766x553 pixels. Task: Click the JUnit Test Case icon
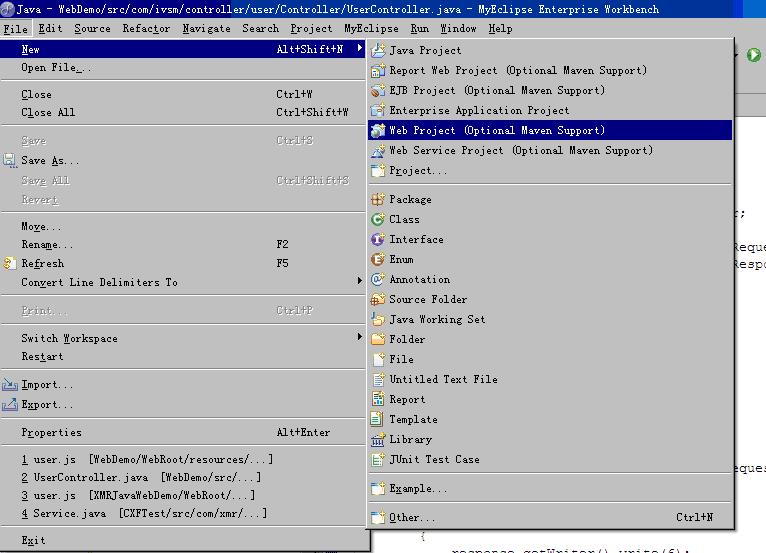[378, 459]
